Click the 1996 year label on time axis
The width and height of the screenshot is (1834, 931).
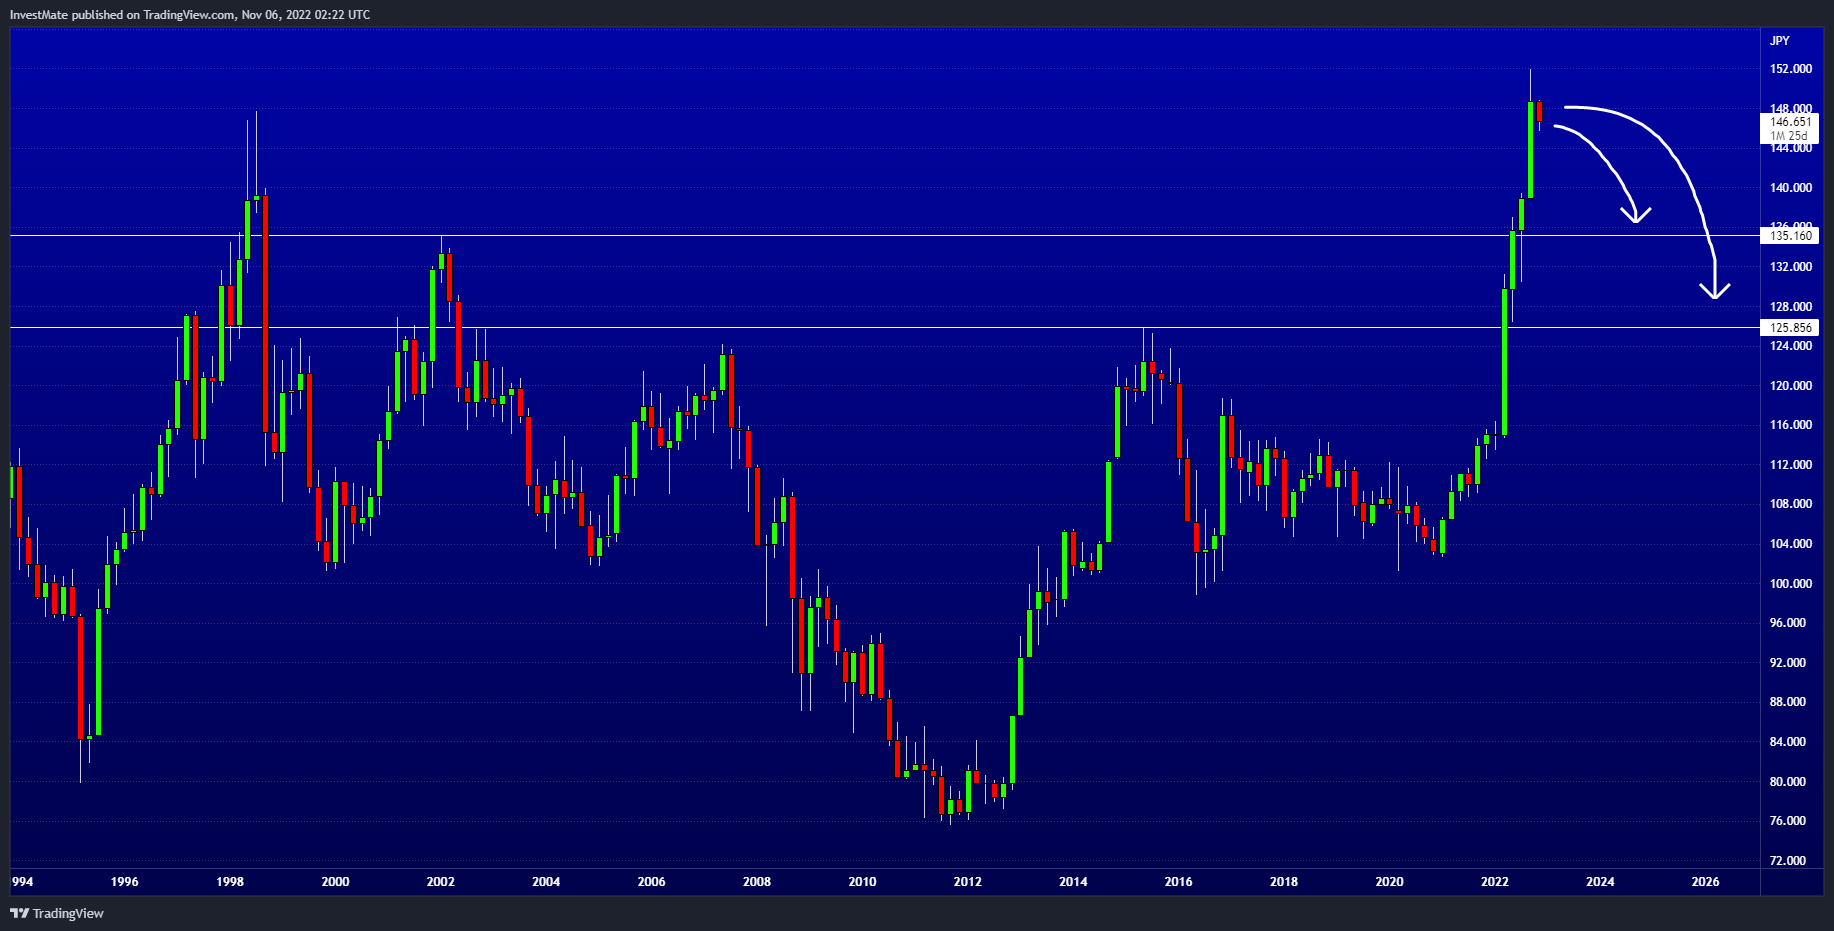(x=125, y=882)
